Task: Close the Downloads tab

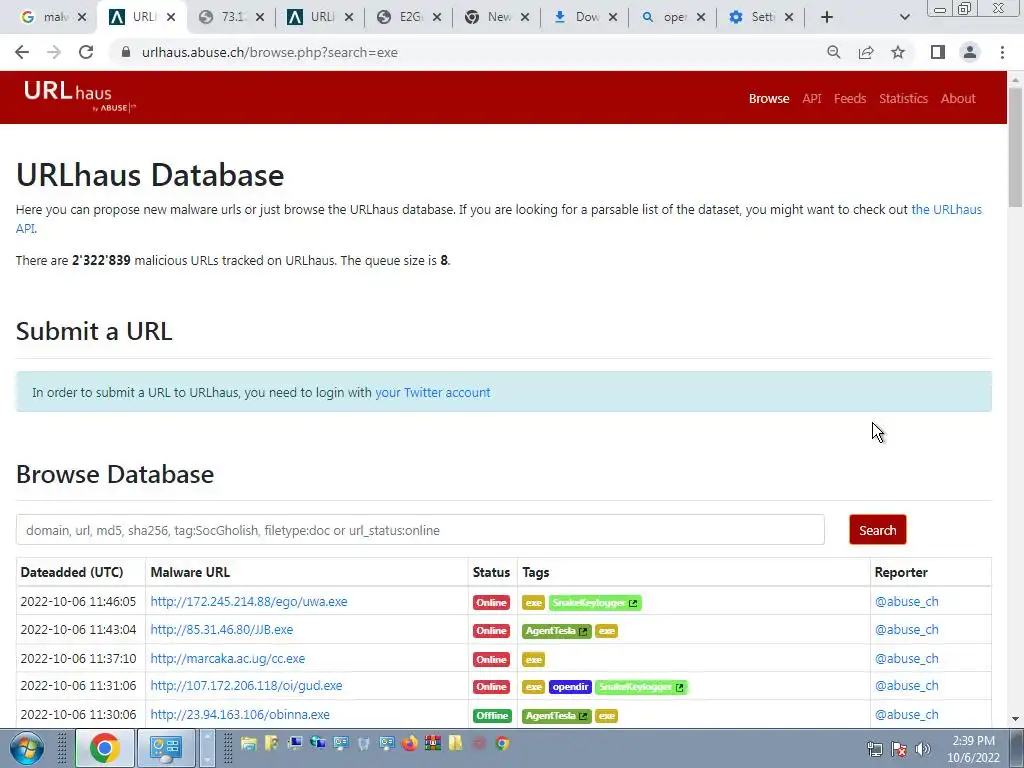Action: pos(613,17)
